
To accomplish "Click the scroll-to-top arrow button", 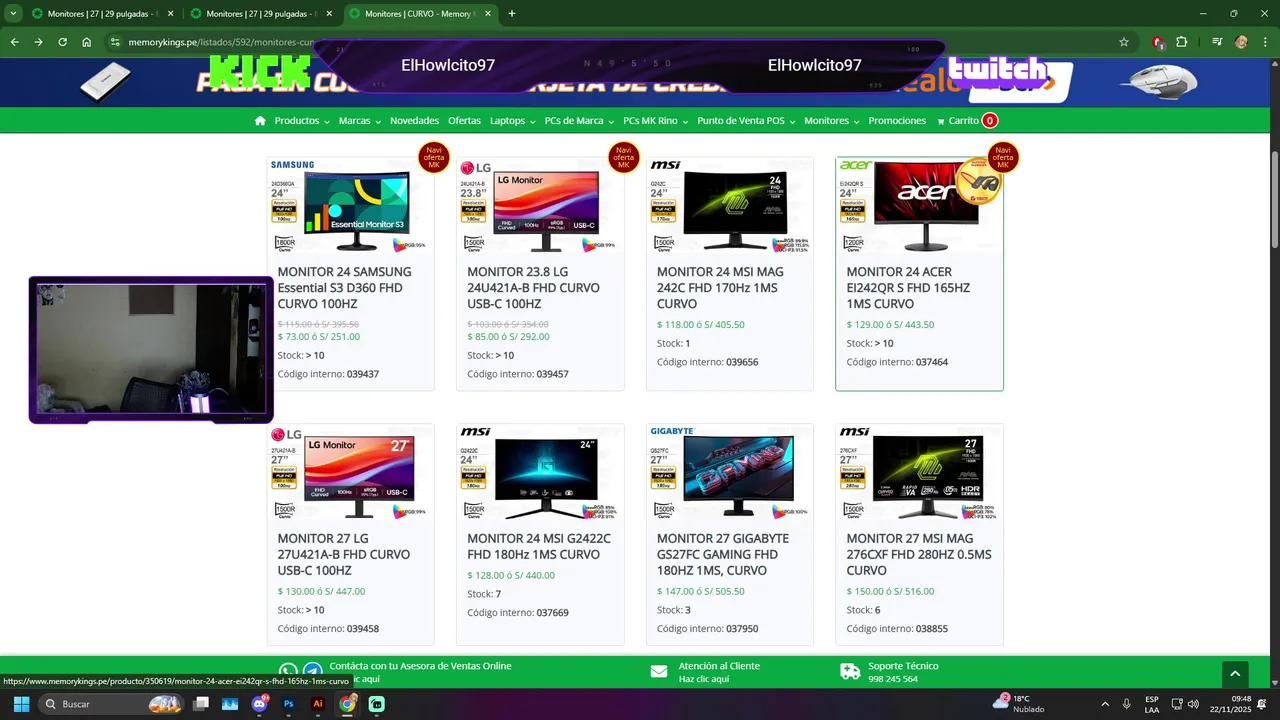I will pos(1235,675).
